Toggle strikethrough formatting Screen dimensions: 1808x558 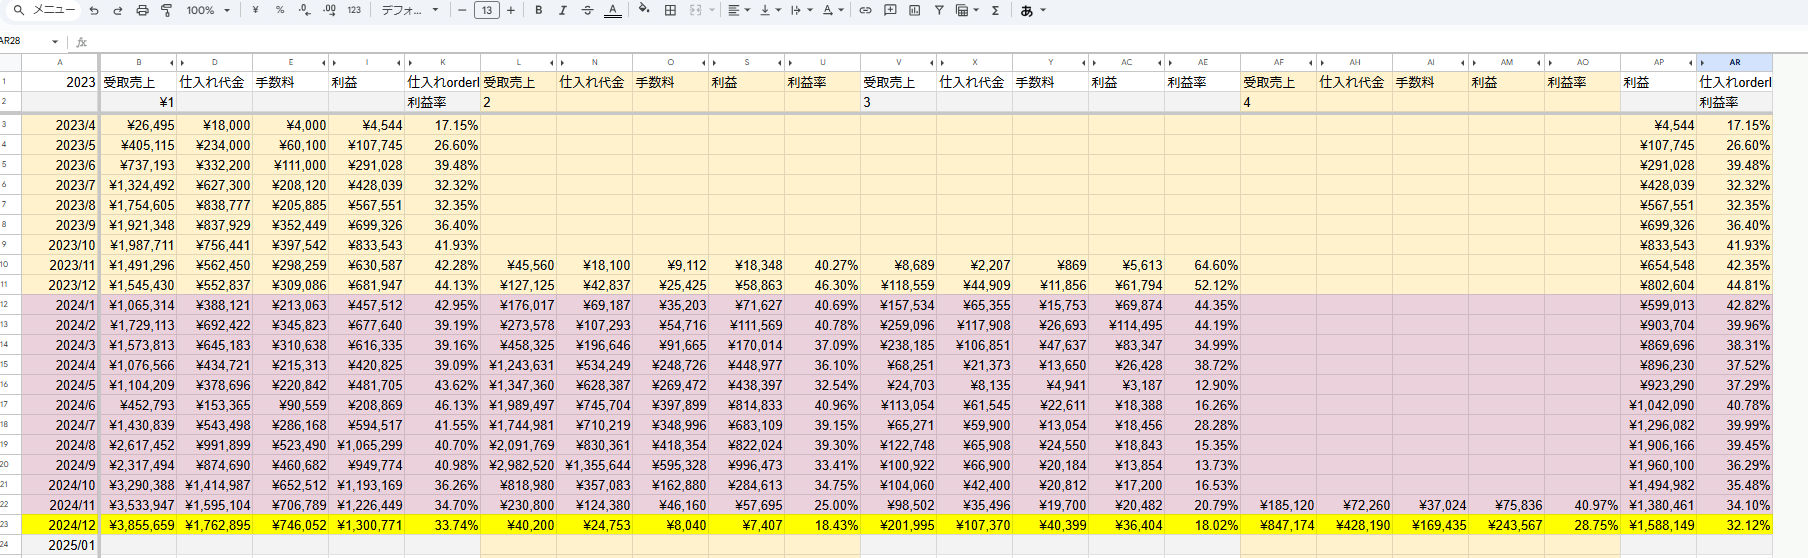point(587,10)
